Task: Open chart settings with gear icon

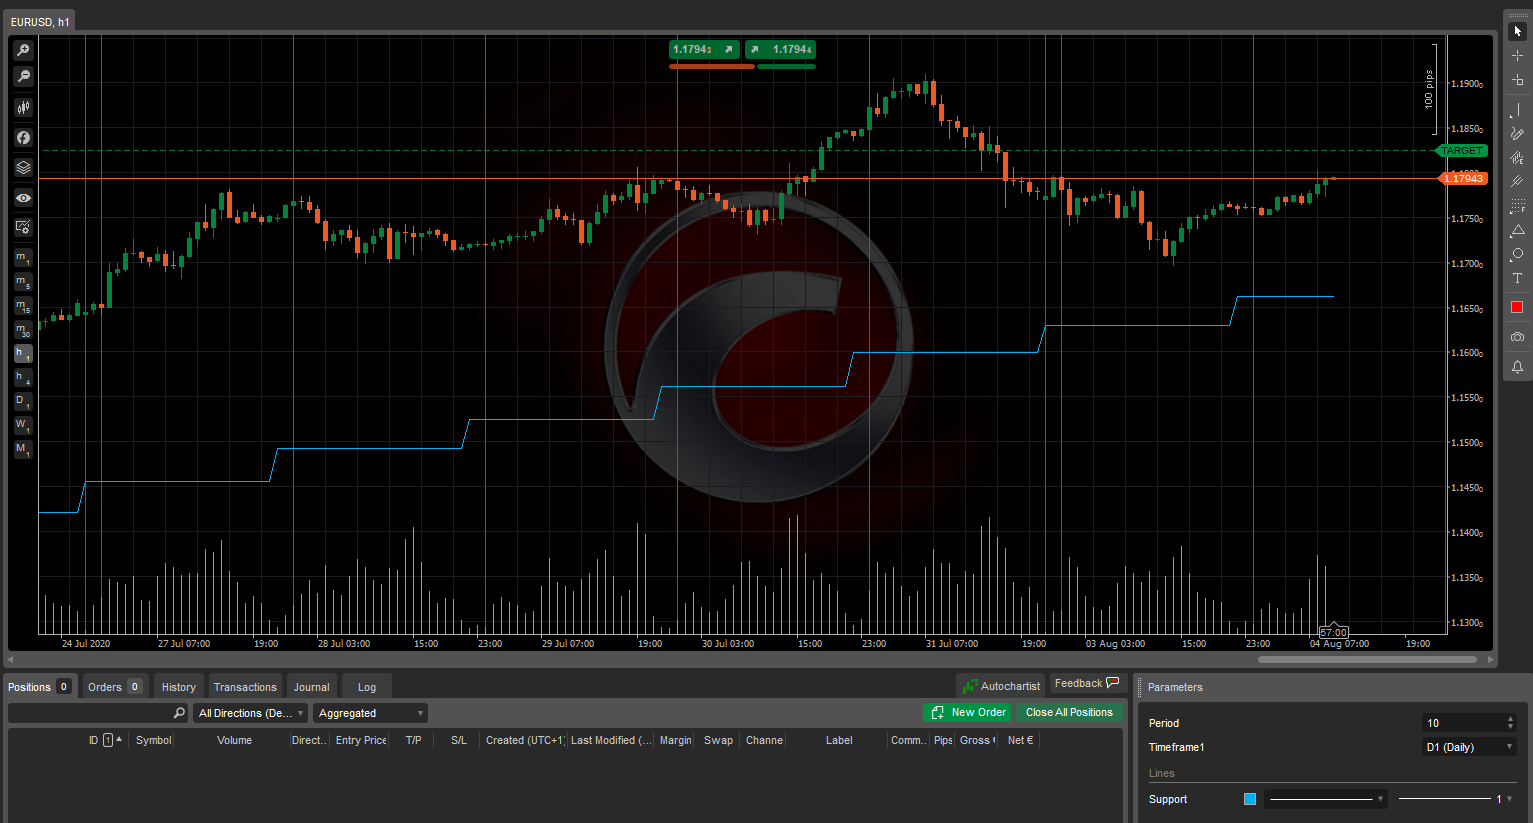Action: coord(23,228)
